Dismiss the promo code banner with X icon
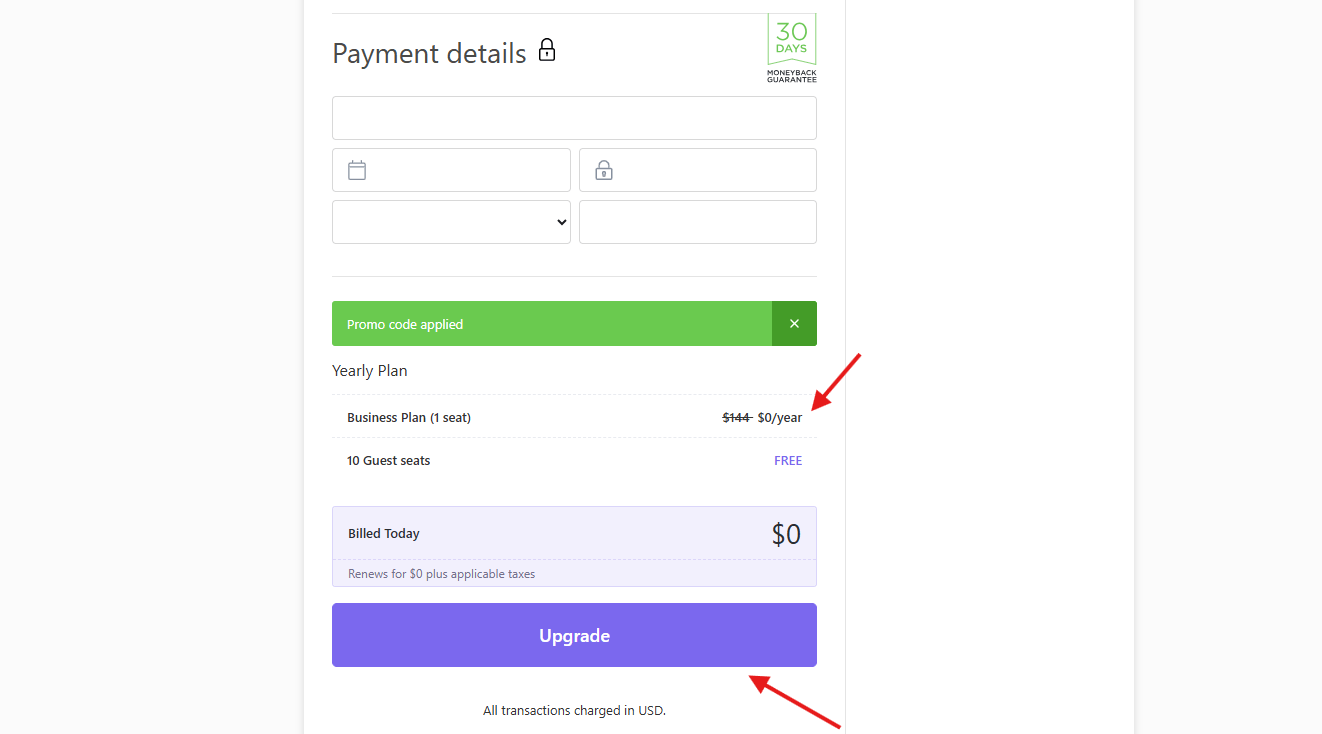This screenshot has height=734, width=1322. [x=794, y=323]
